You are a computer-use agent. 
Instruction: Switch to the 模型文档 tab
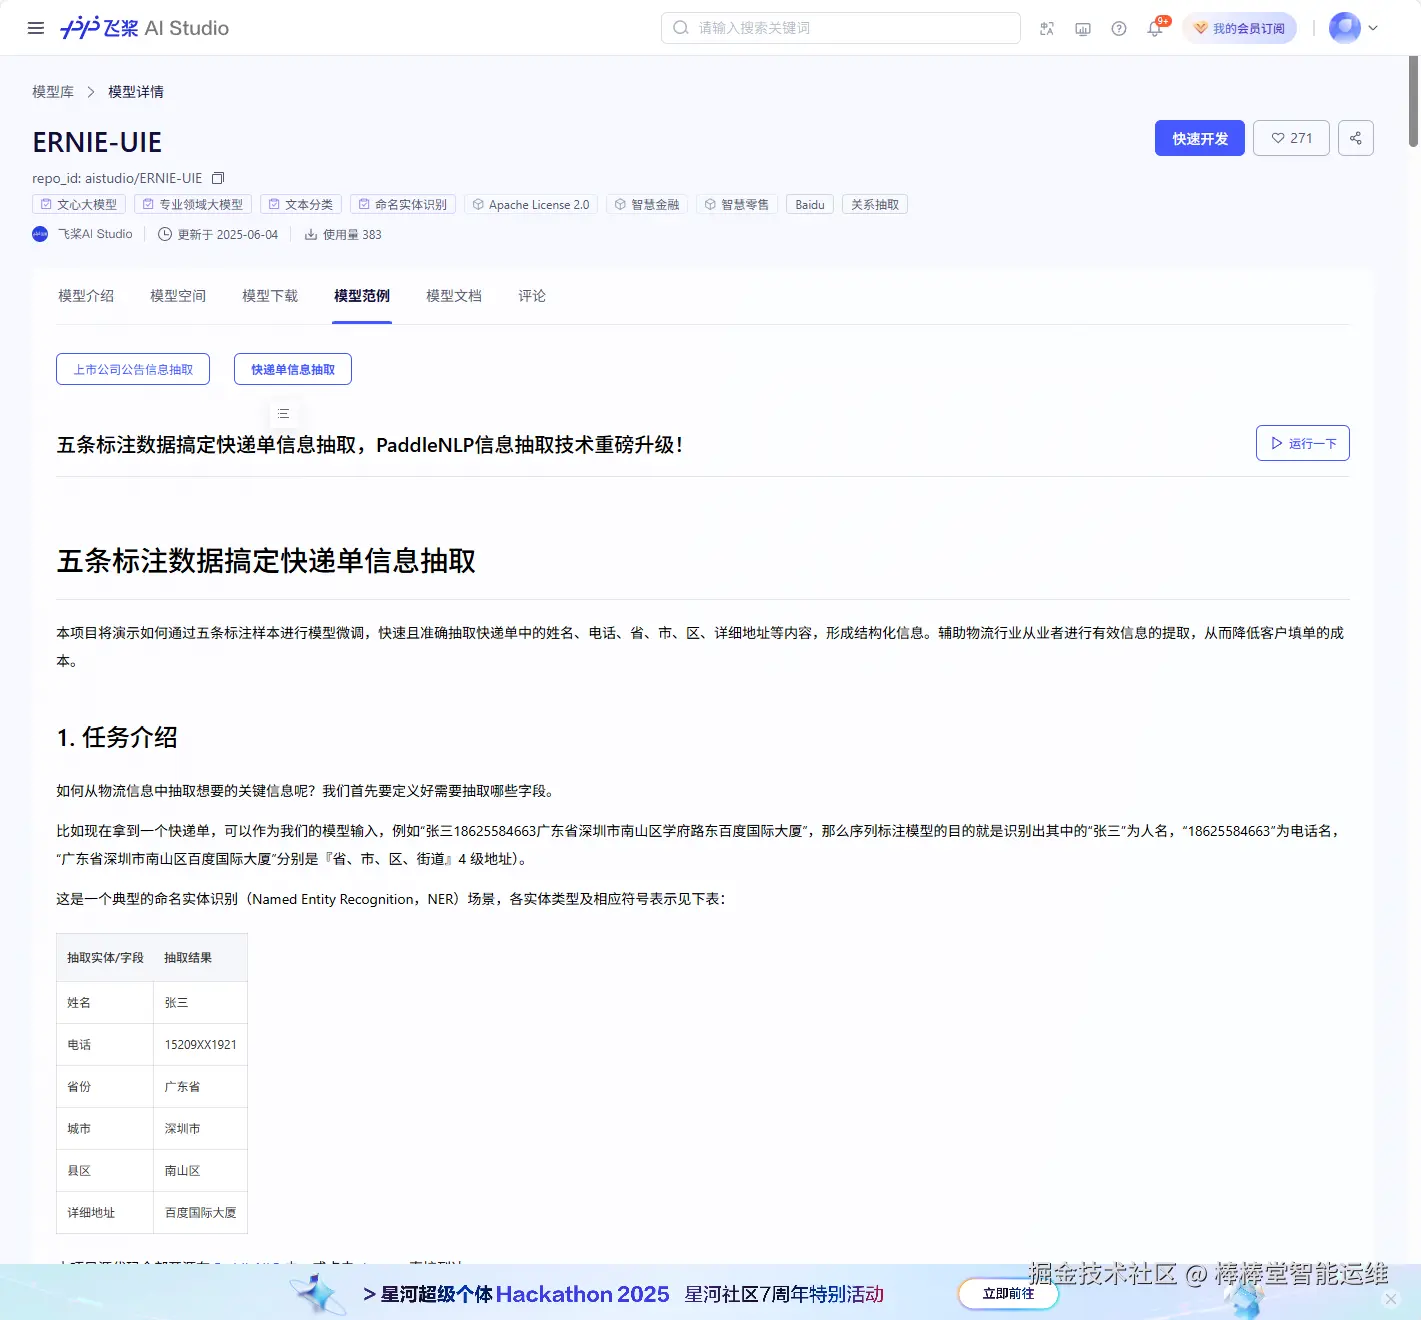coord(454,296)
